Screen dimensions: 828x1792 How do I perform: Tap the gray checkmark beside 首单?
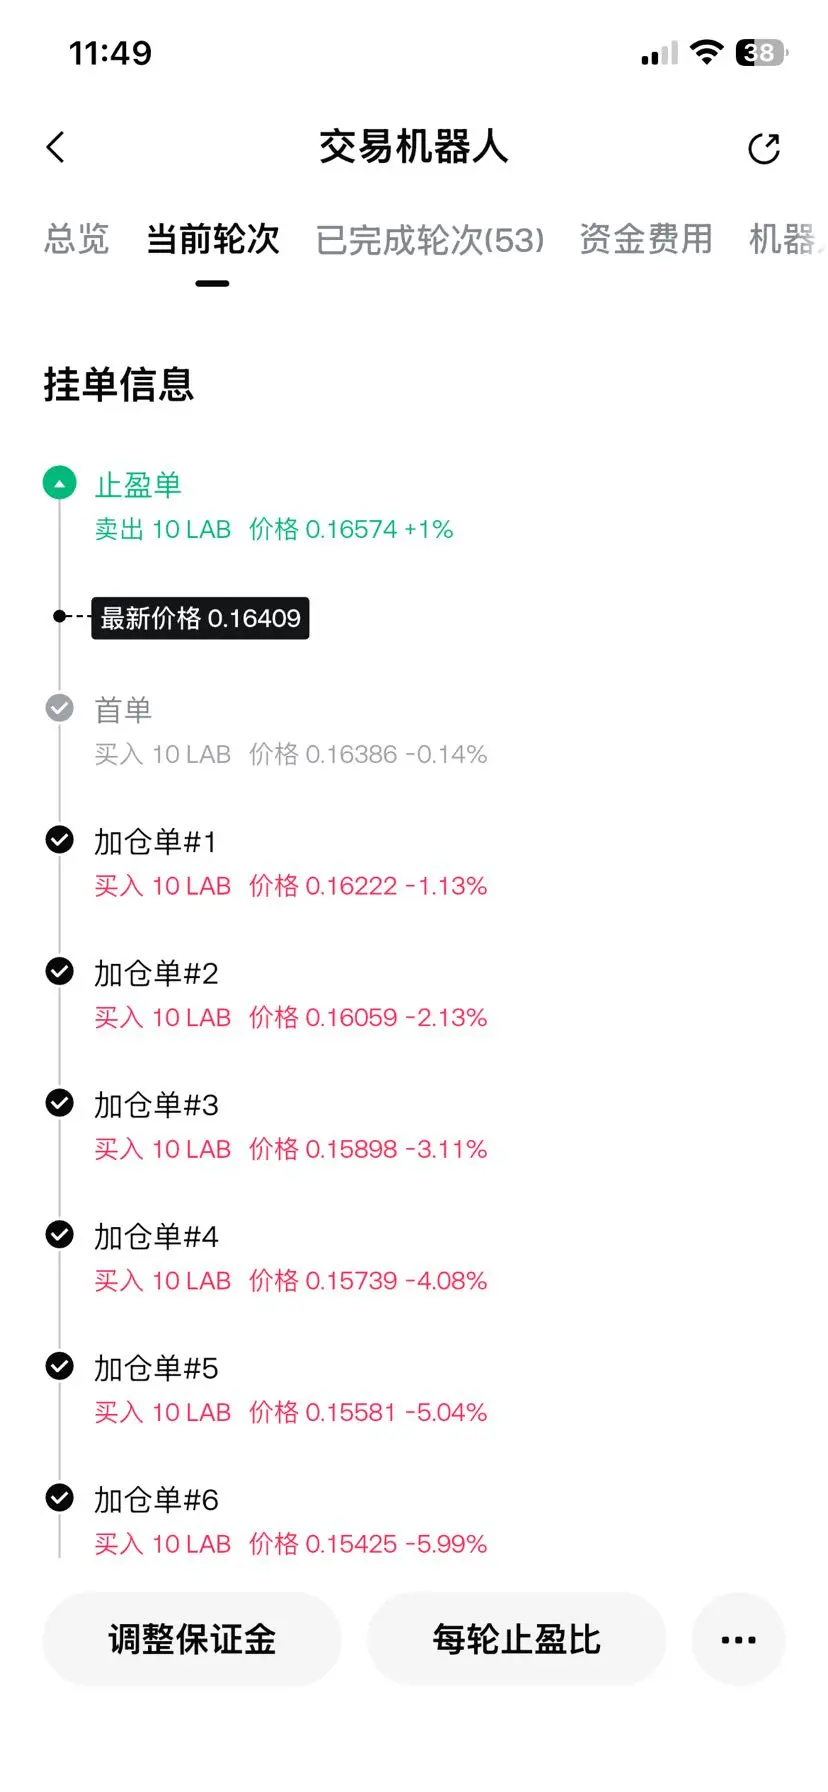coord(60,708)
